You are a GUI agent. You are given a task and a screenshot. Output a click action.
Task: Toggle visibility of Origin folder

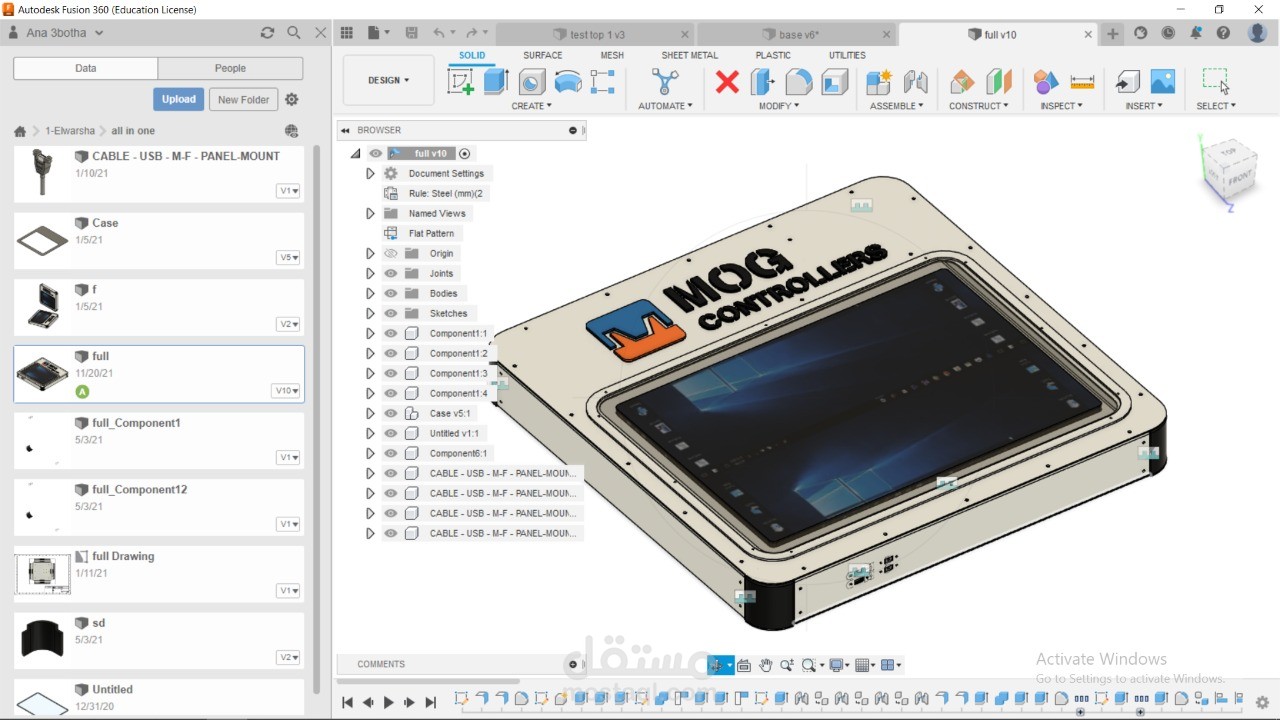click(x=391, y=254)
